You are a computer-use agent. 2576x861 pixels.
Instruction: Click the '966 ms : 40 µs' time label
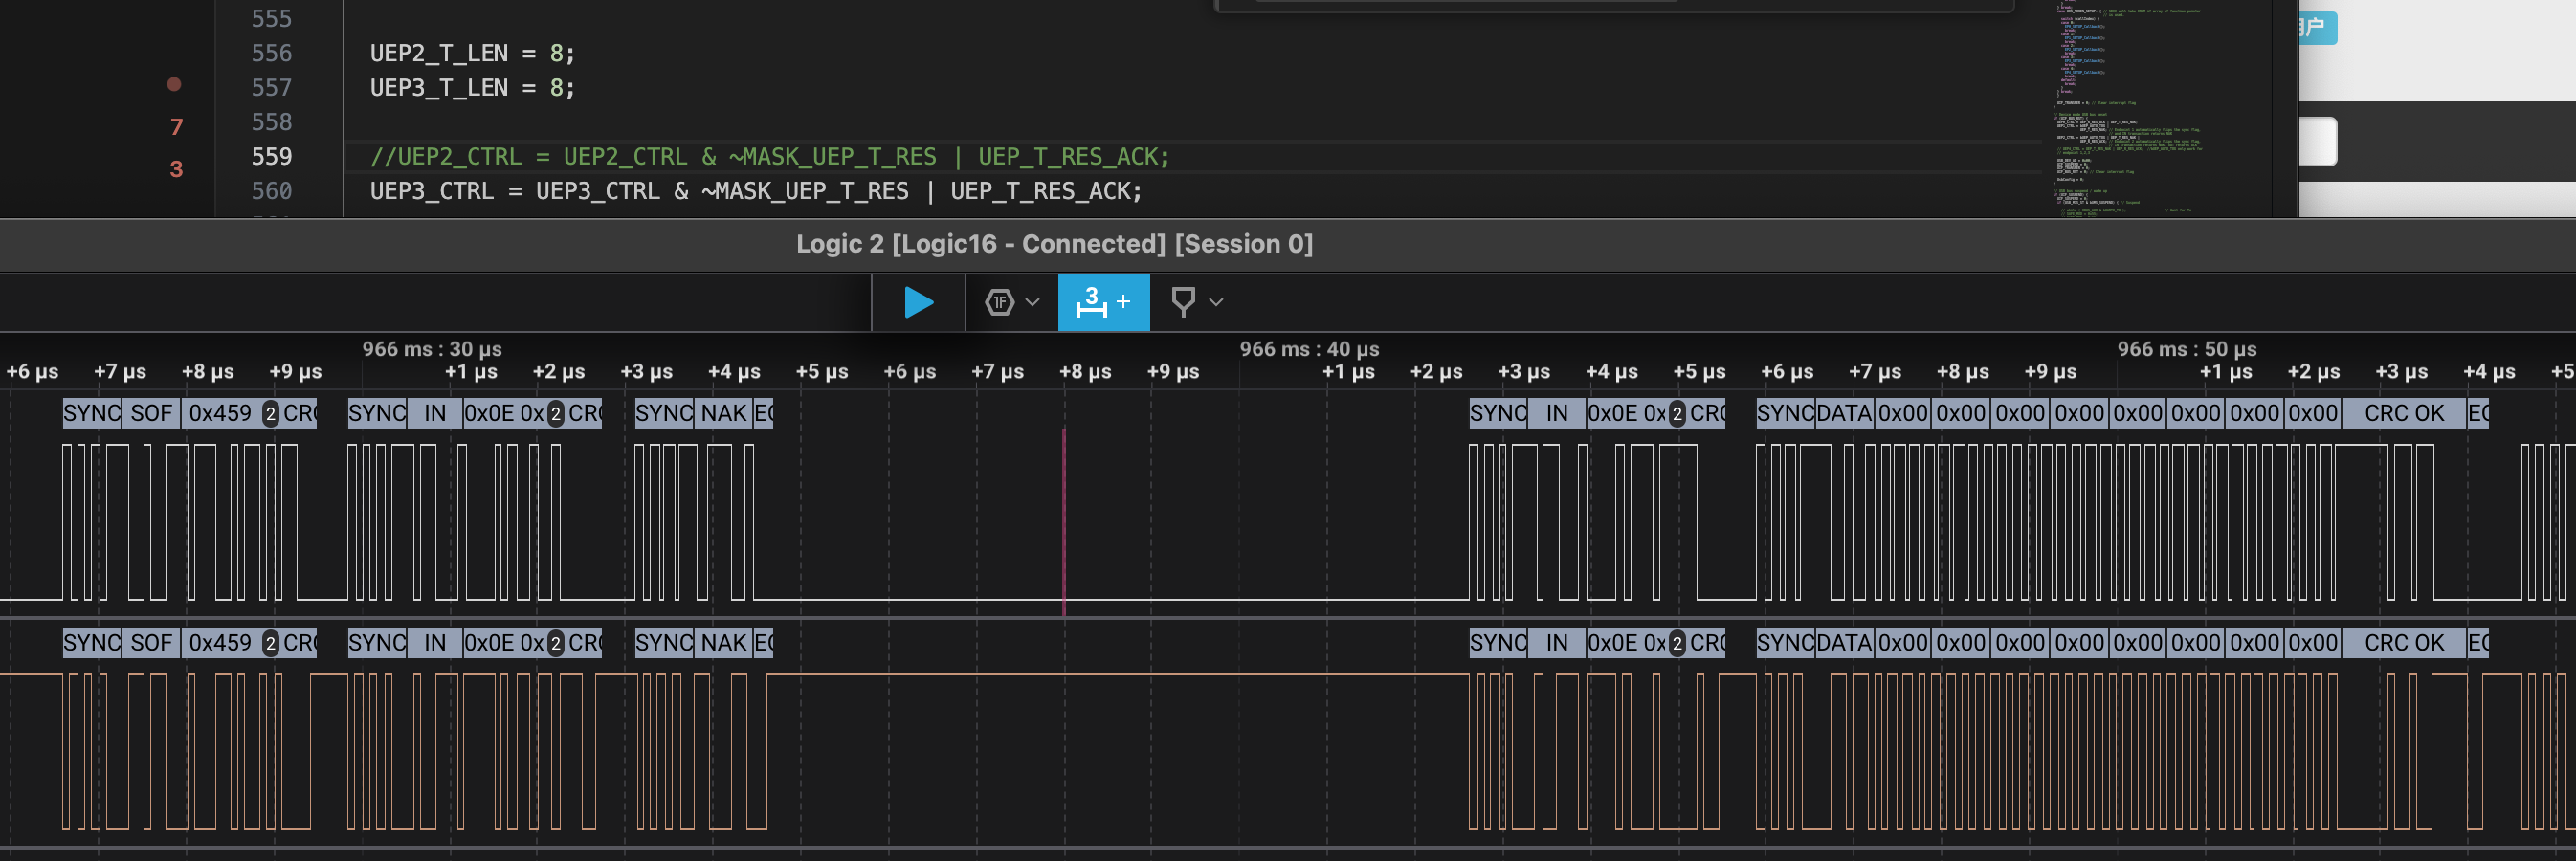point(1309,349)
